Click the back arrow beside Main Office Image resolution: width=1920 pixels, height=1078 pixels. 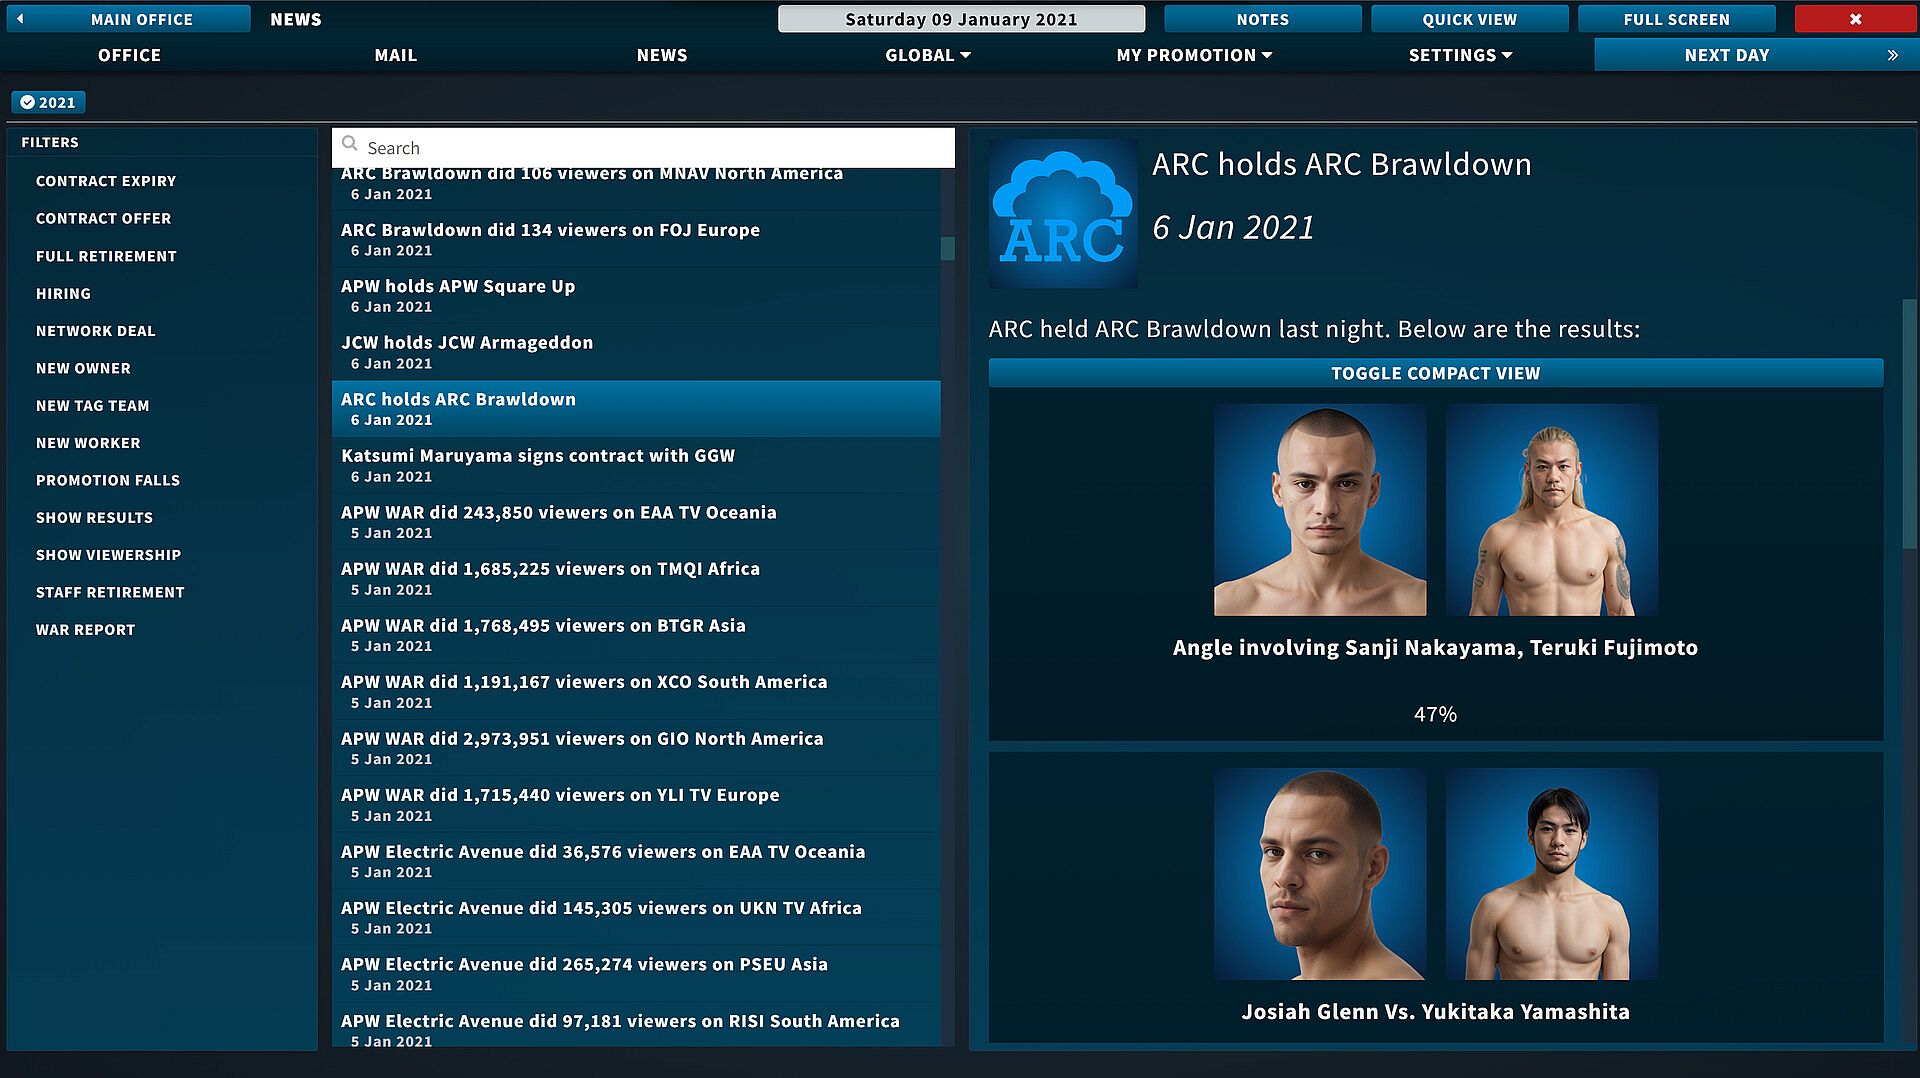tap(20, 19)
